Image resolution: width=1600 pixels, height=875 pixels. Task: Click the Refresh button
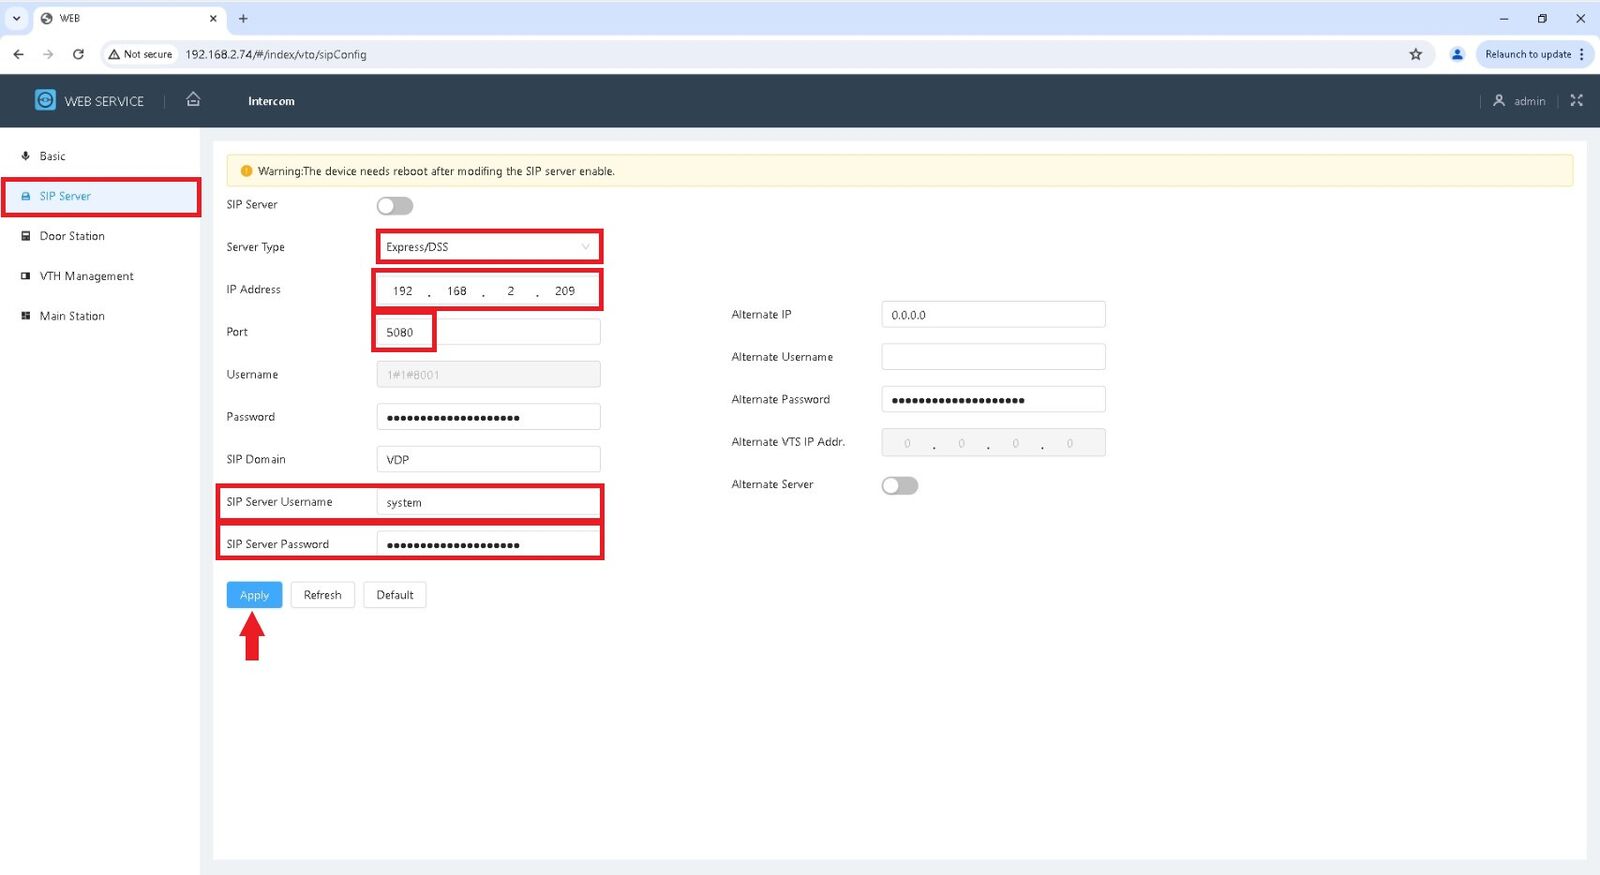coord(322,595)
